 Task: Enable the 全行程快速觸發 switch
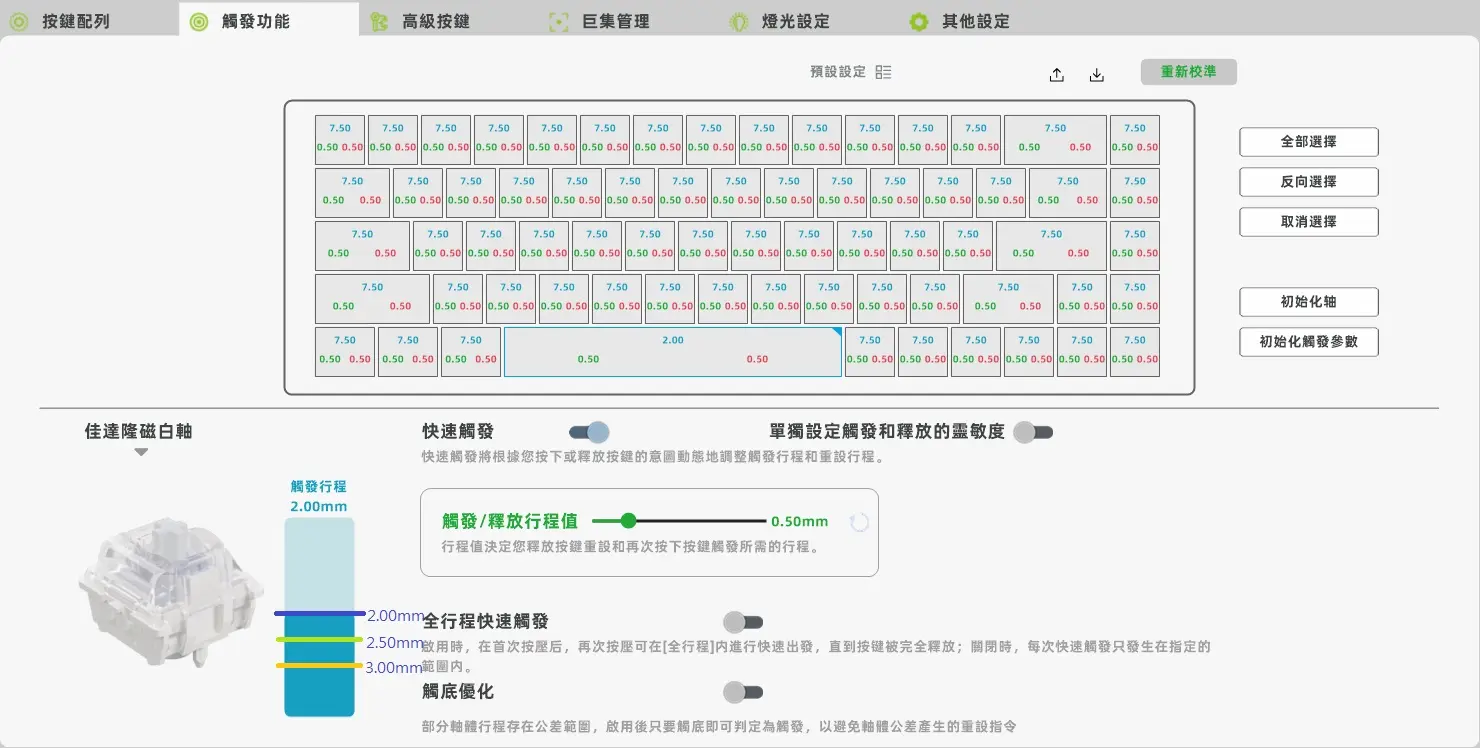tap(743, 622)
